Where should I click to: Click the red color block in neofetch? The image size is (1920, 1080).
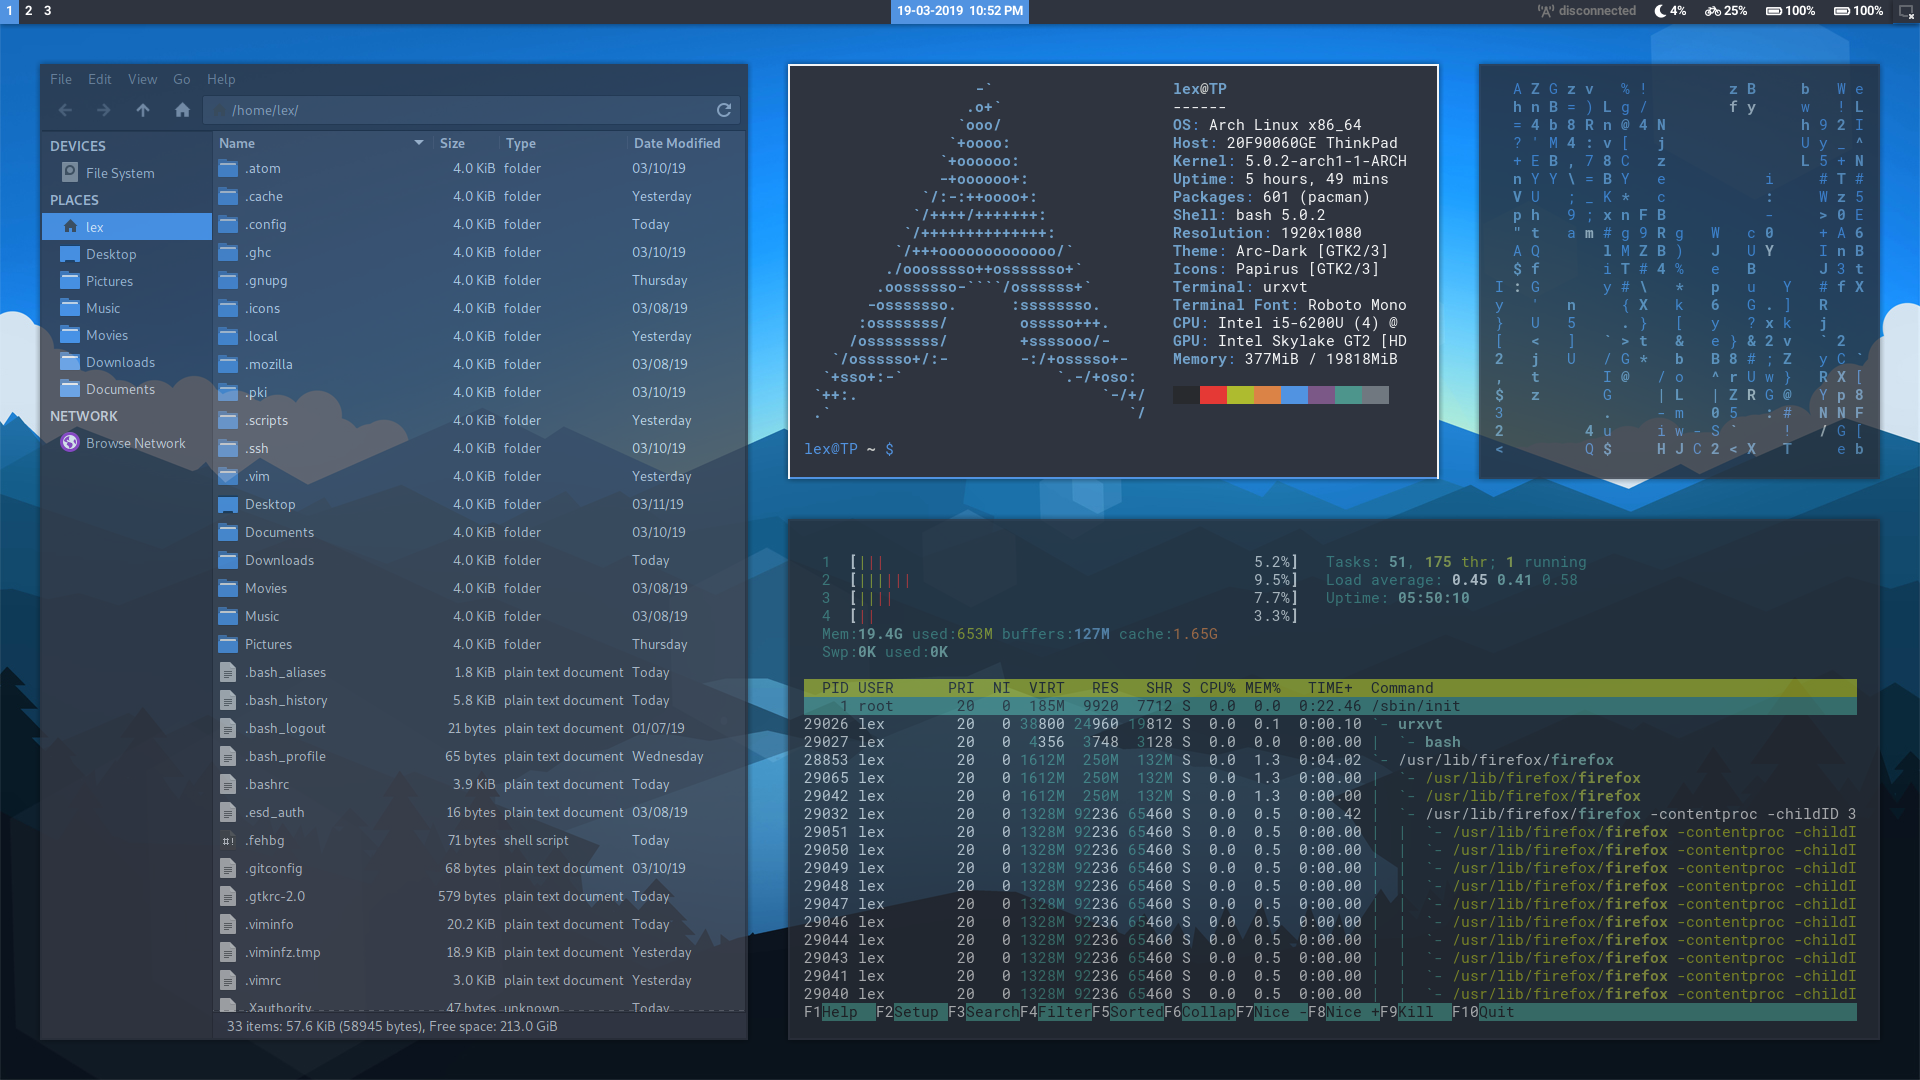click(x=1213, y=395)
